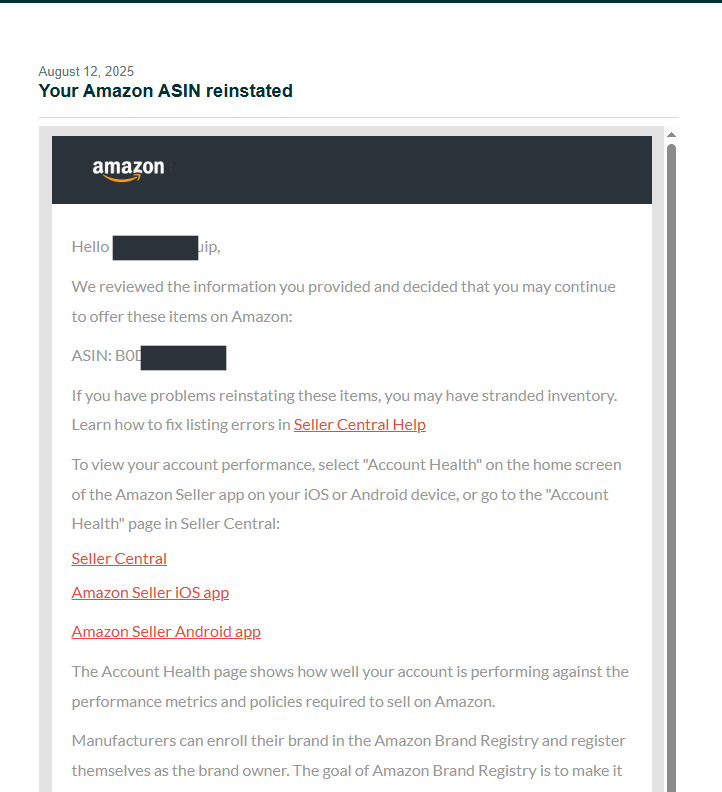
Task: Click the word 'Hello' in the greeting
Action: click(x=90, y=247)
